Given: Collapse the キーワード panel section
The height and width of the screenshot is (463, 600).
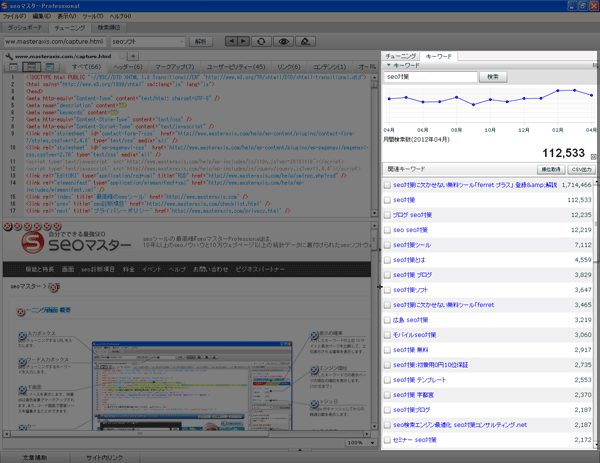Looking at the screenshot, I should (388, 65).
